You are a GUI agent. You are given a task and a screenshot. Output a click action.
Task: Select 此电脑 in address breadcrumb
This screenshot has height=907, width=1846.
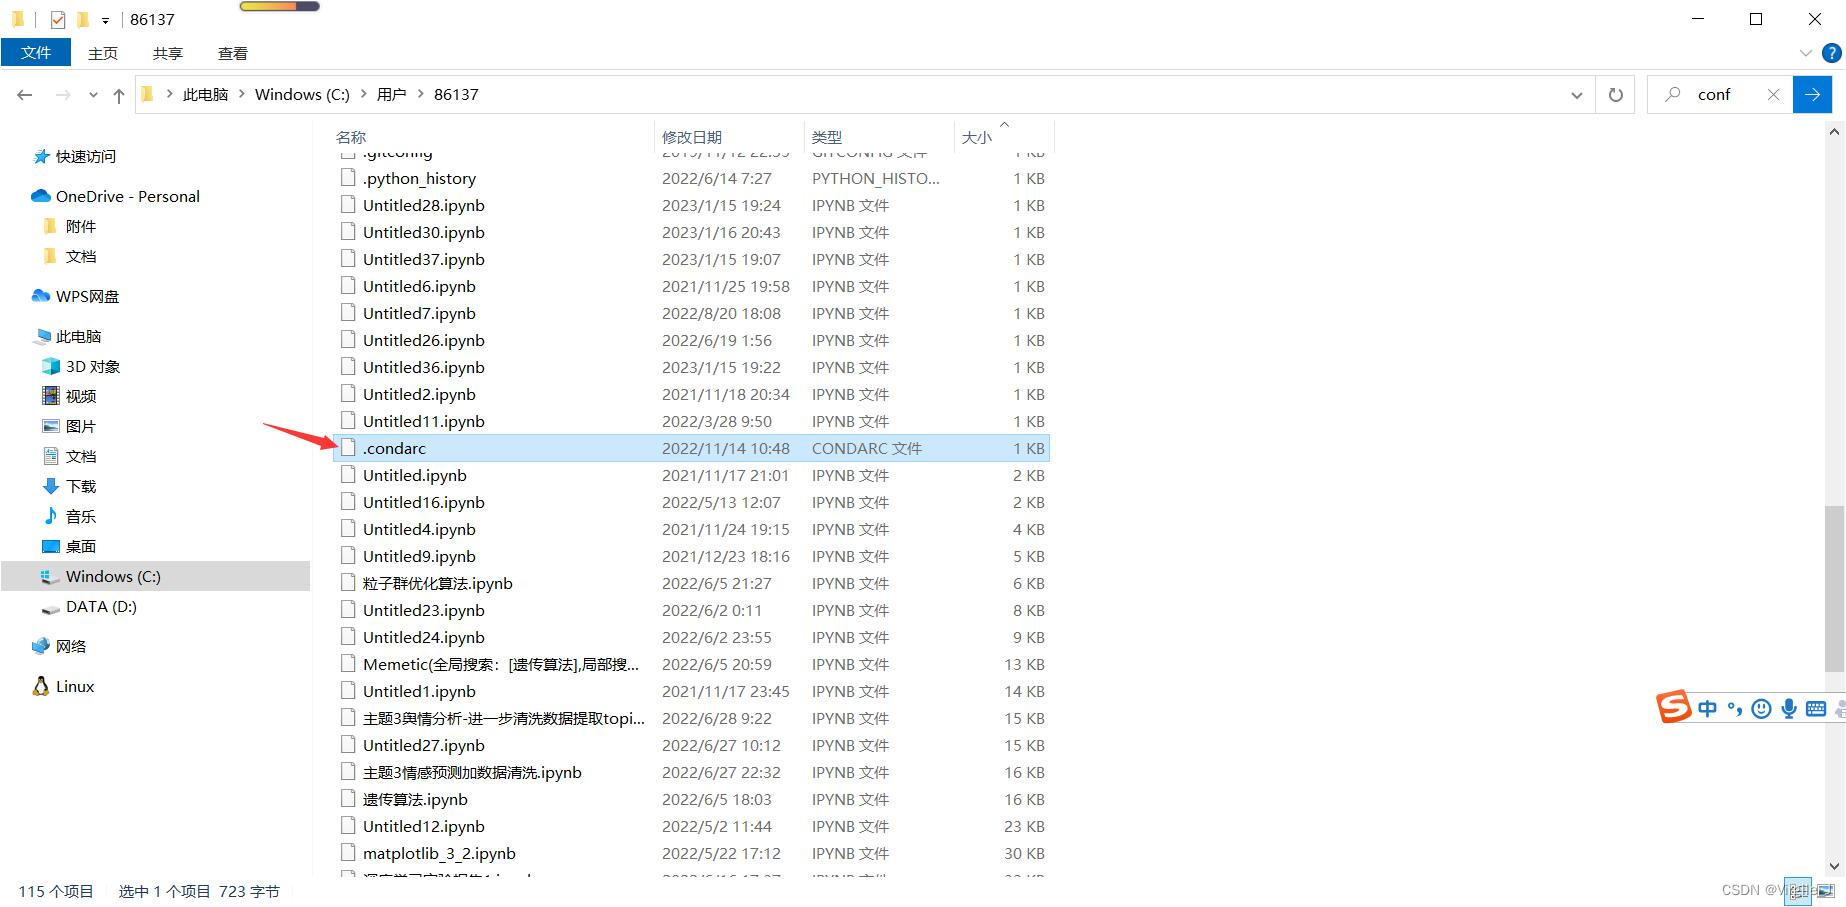(x=205, y=95)
